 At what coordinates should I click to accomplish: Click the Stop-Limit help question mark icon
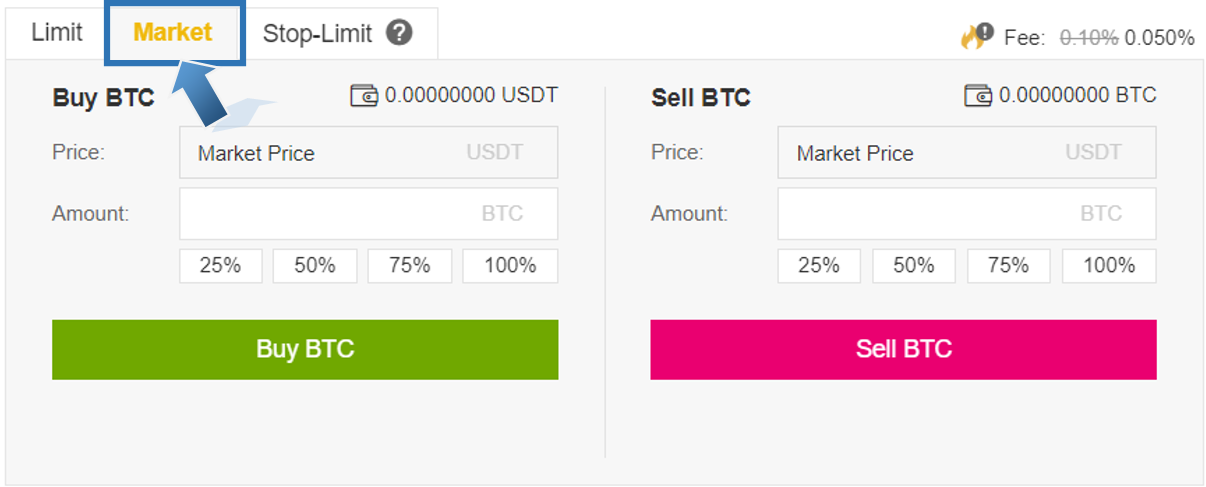400,33
